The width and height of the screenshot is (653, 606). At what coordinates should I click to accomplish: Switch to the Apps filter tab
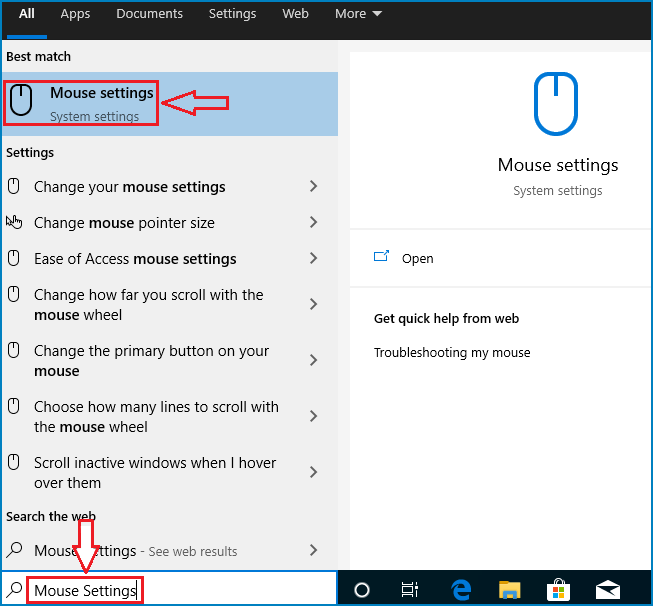click(75, 14)
